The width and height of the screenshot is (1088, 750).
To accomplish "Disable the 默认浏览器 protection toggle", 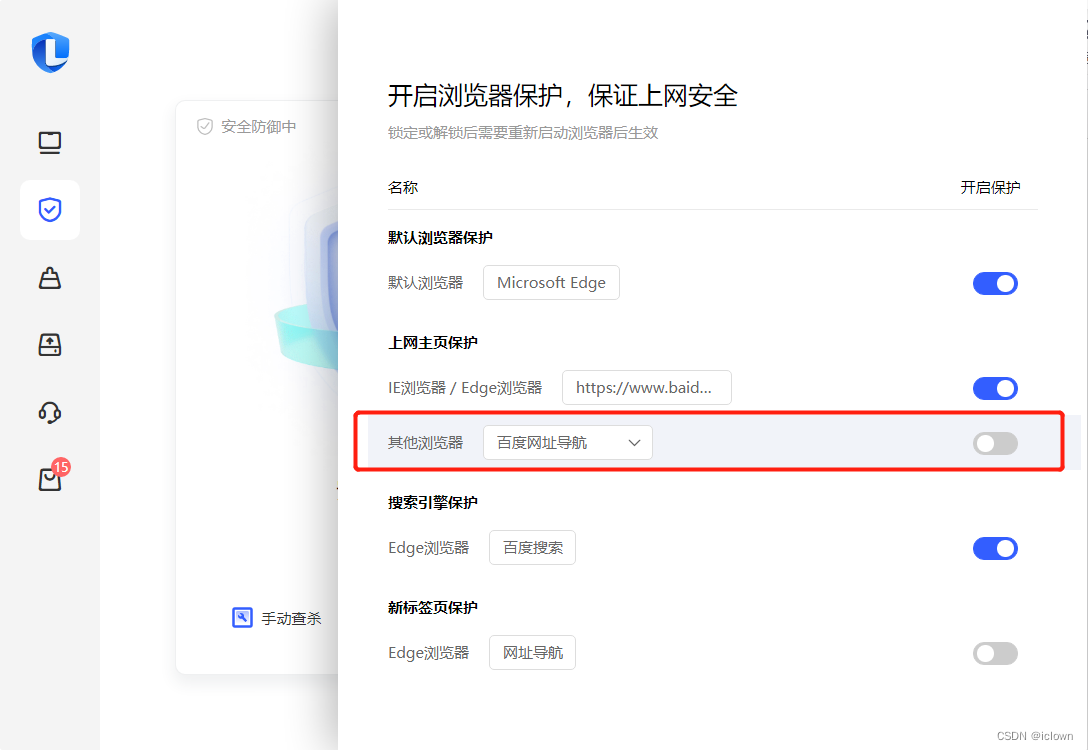I will [x=995, y=283].
